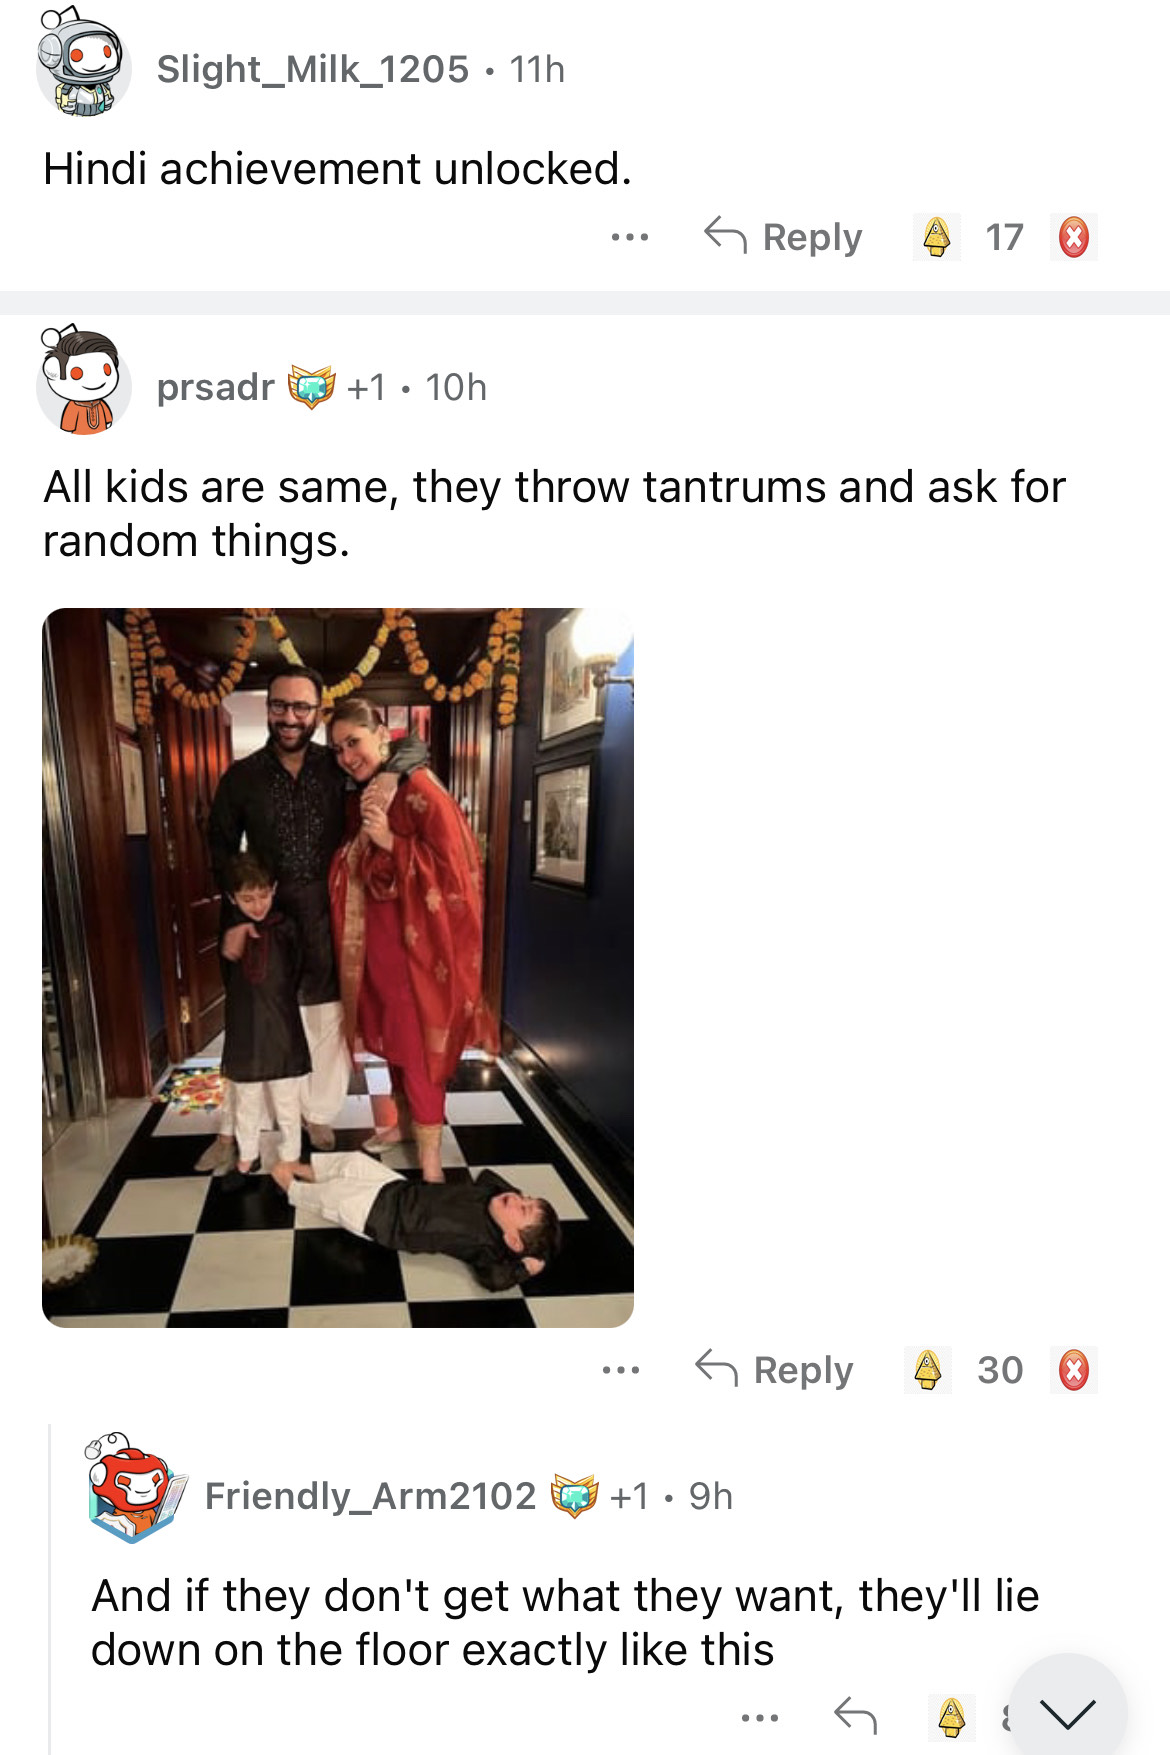The width and height of the screenshot is (1170, 1755).
Task: Open more options on Friendly_Arm2102's reply
Action: [760, 1718]
